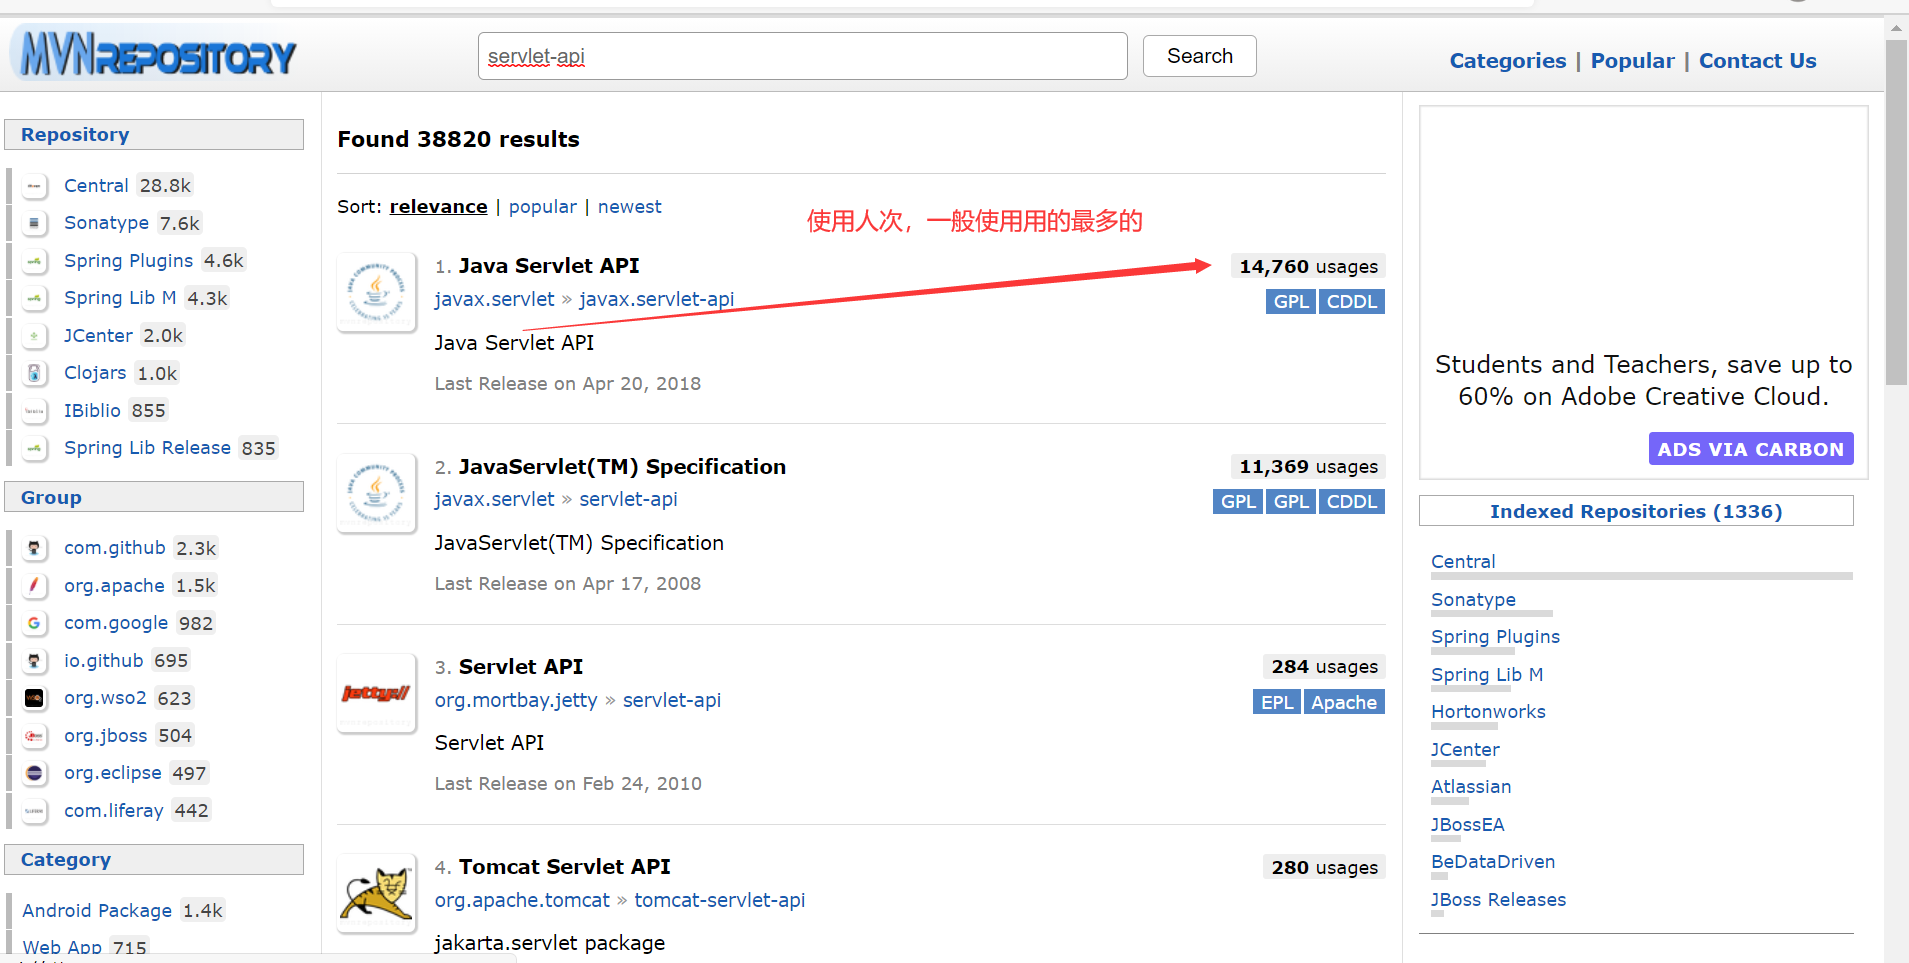The width and height of the screenshot is (1909, 963).
Task: Click the Apache license tag on Servlet API
Action: coord(1344,703)
